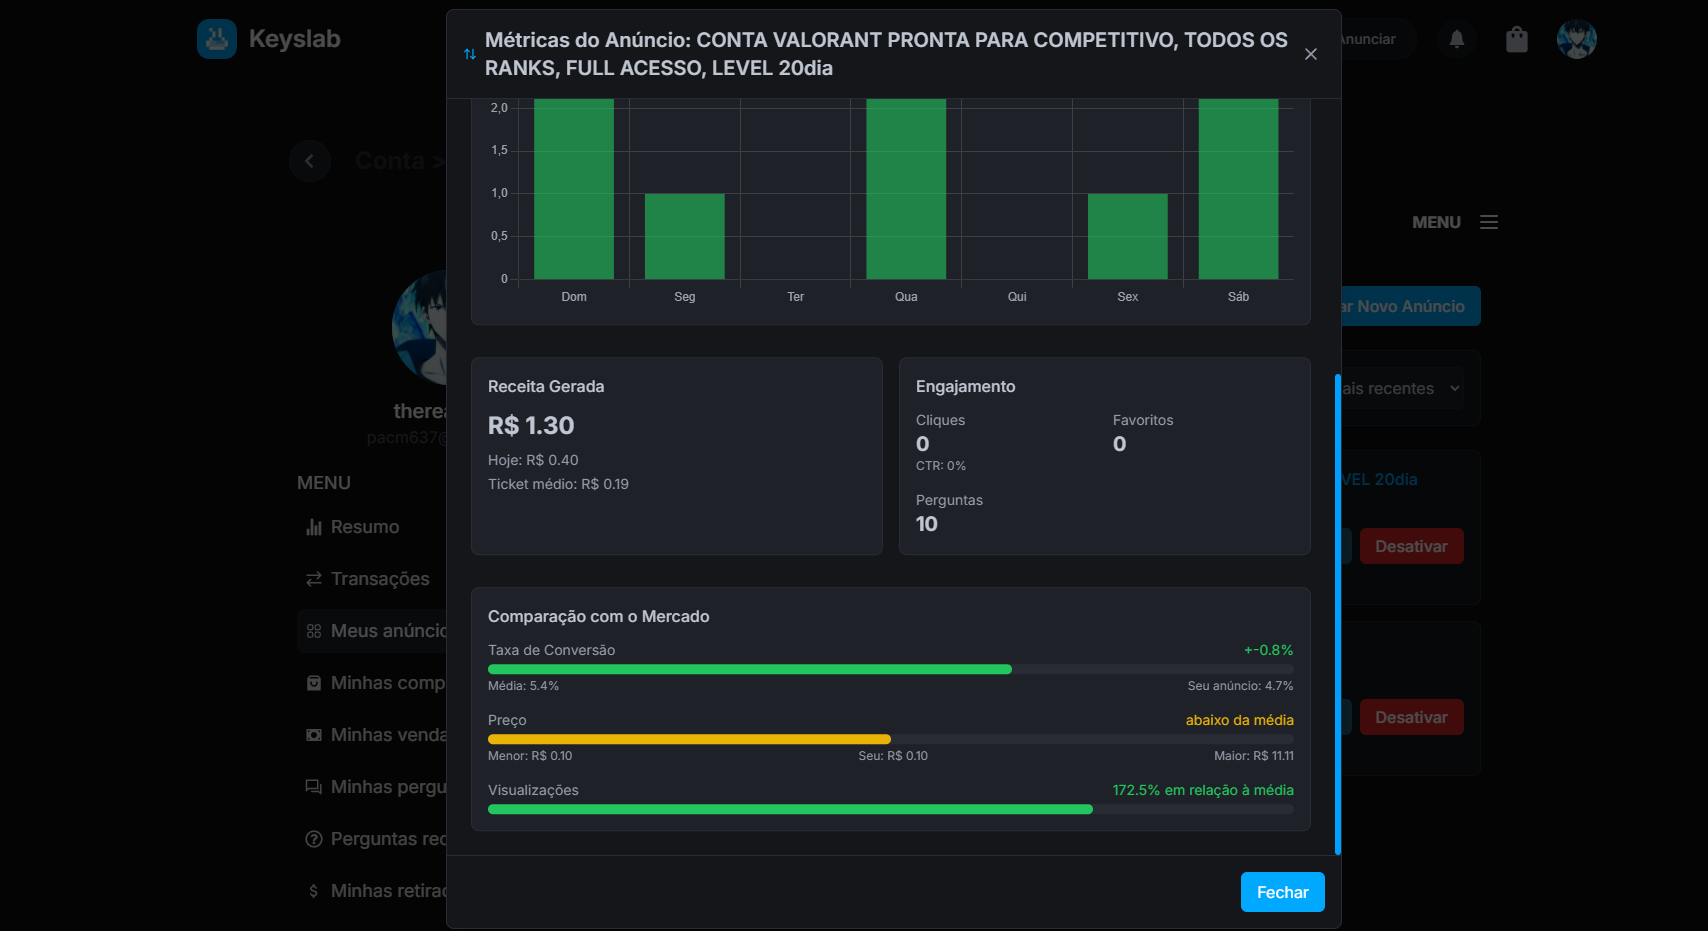The image size is (1708, 931).
Task: Open Resumo in sidebar menu
Action: 365,527
